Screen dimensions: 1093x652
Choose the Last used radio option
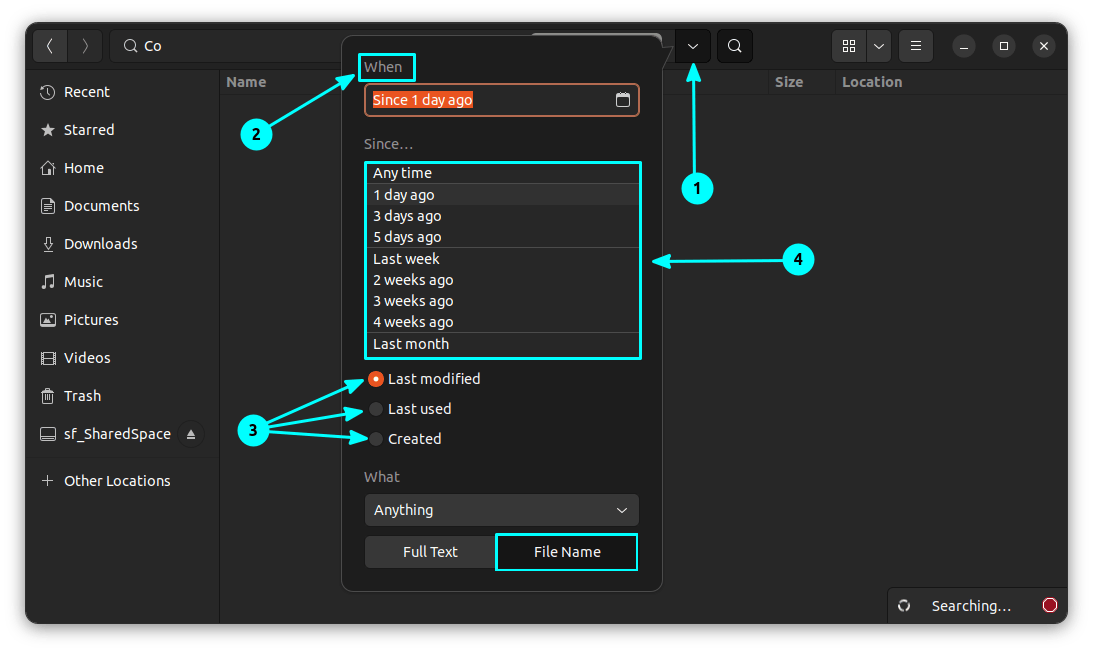(376, 409)
